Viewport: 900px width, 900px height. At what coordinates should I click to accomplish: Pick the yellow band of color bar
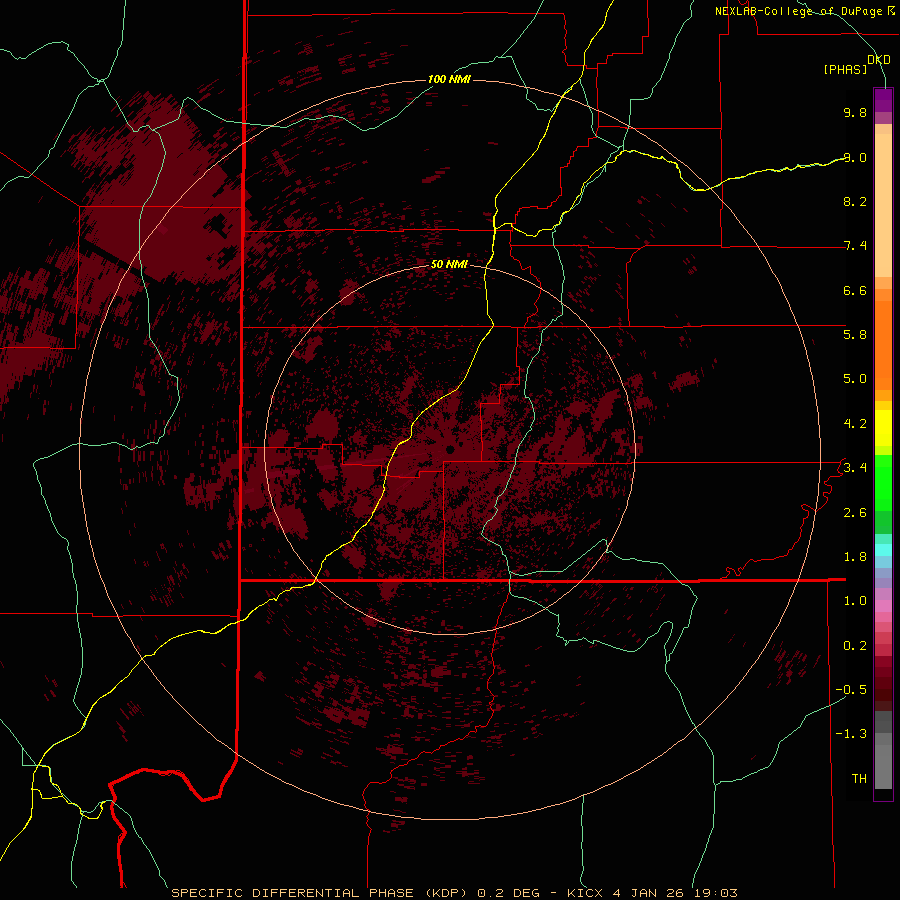tap(883, 428)
